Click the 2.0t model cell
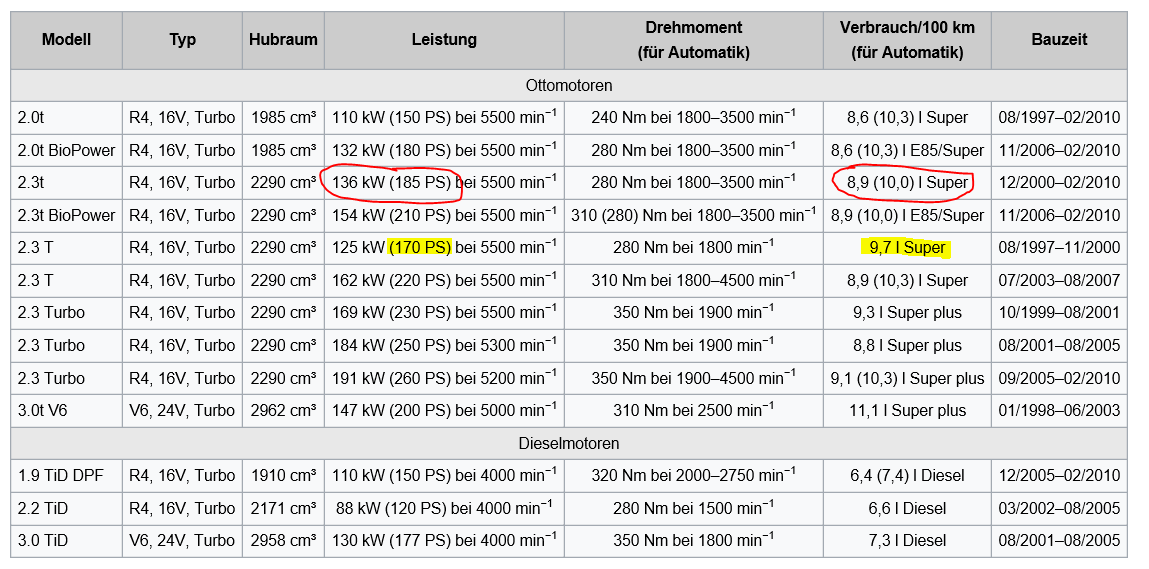The image size is (1149, 569). (x=67, y=118)
